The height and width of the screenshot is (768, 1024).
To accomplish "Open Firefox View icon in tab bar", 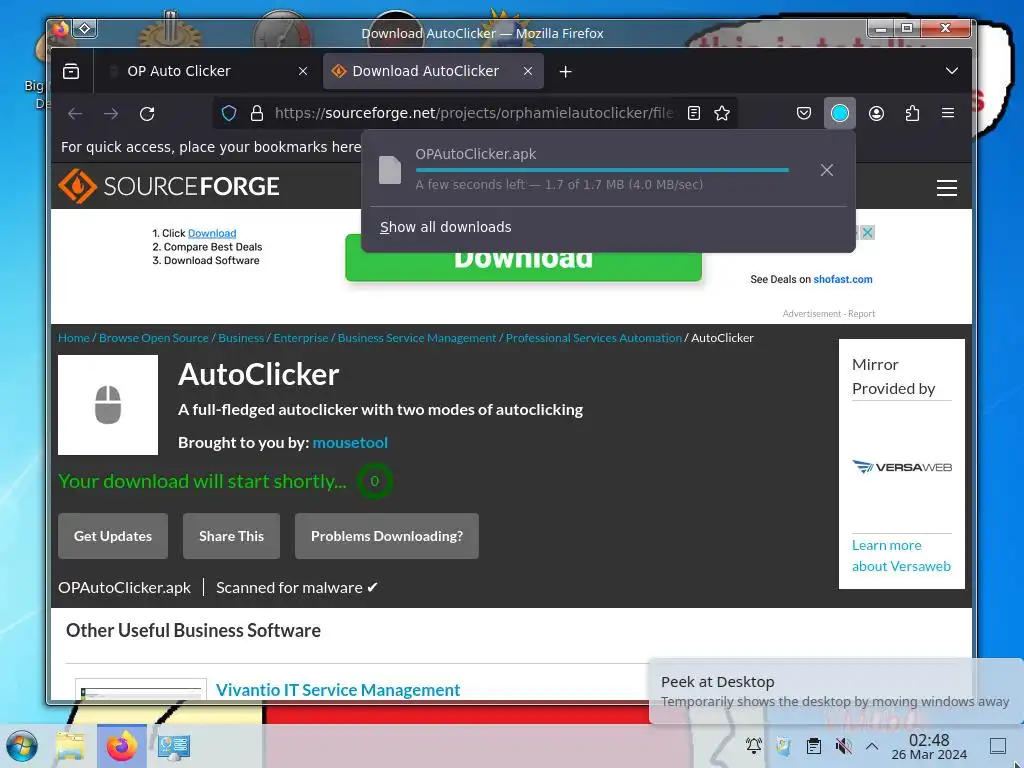I will pyautogui.click(x=71, y=71).
